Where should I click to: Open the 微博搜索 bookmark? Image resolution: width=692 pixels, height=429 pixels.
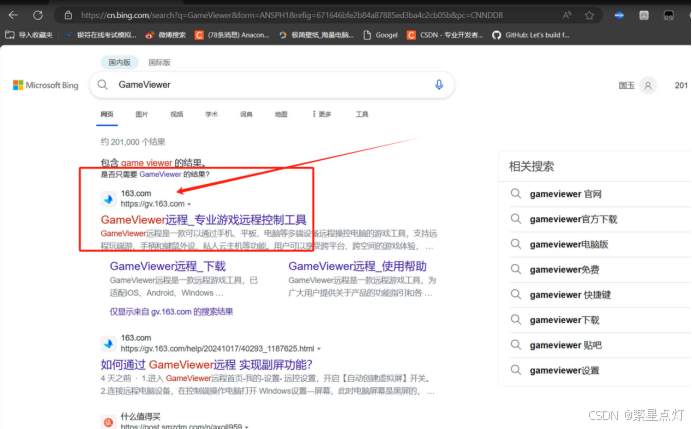165,35
